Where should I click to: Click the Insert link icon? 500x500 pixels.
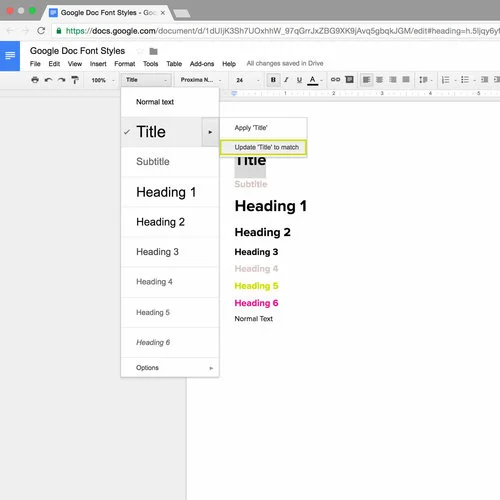click(335, 79)
